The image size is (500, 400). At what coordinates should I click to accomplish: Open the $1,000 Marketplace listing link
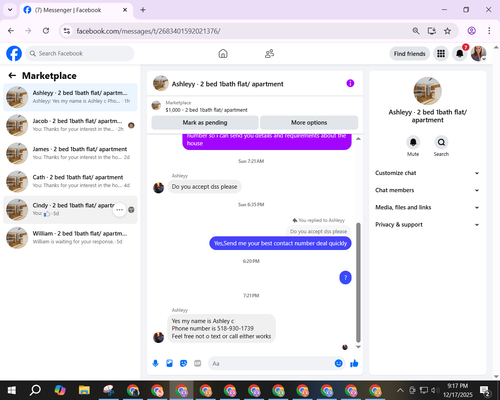pos(206,110)
